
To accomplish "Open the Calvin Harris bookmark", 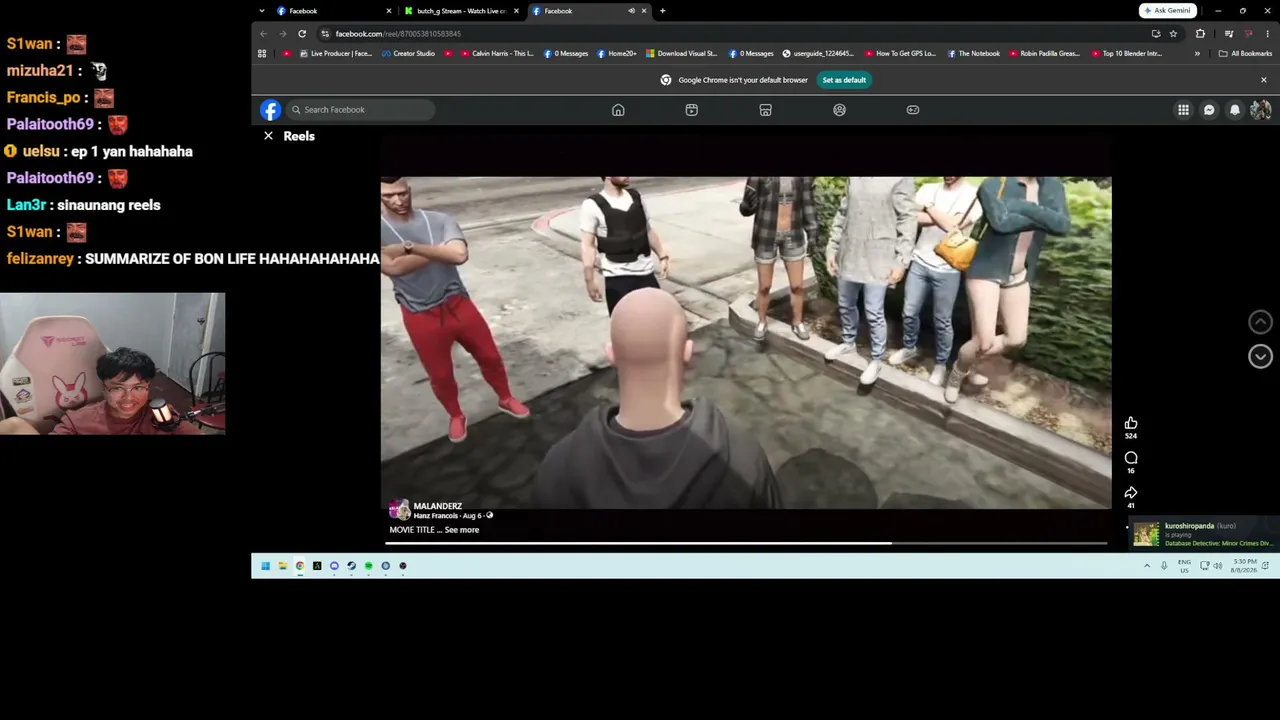I will point(496,54).
